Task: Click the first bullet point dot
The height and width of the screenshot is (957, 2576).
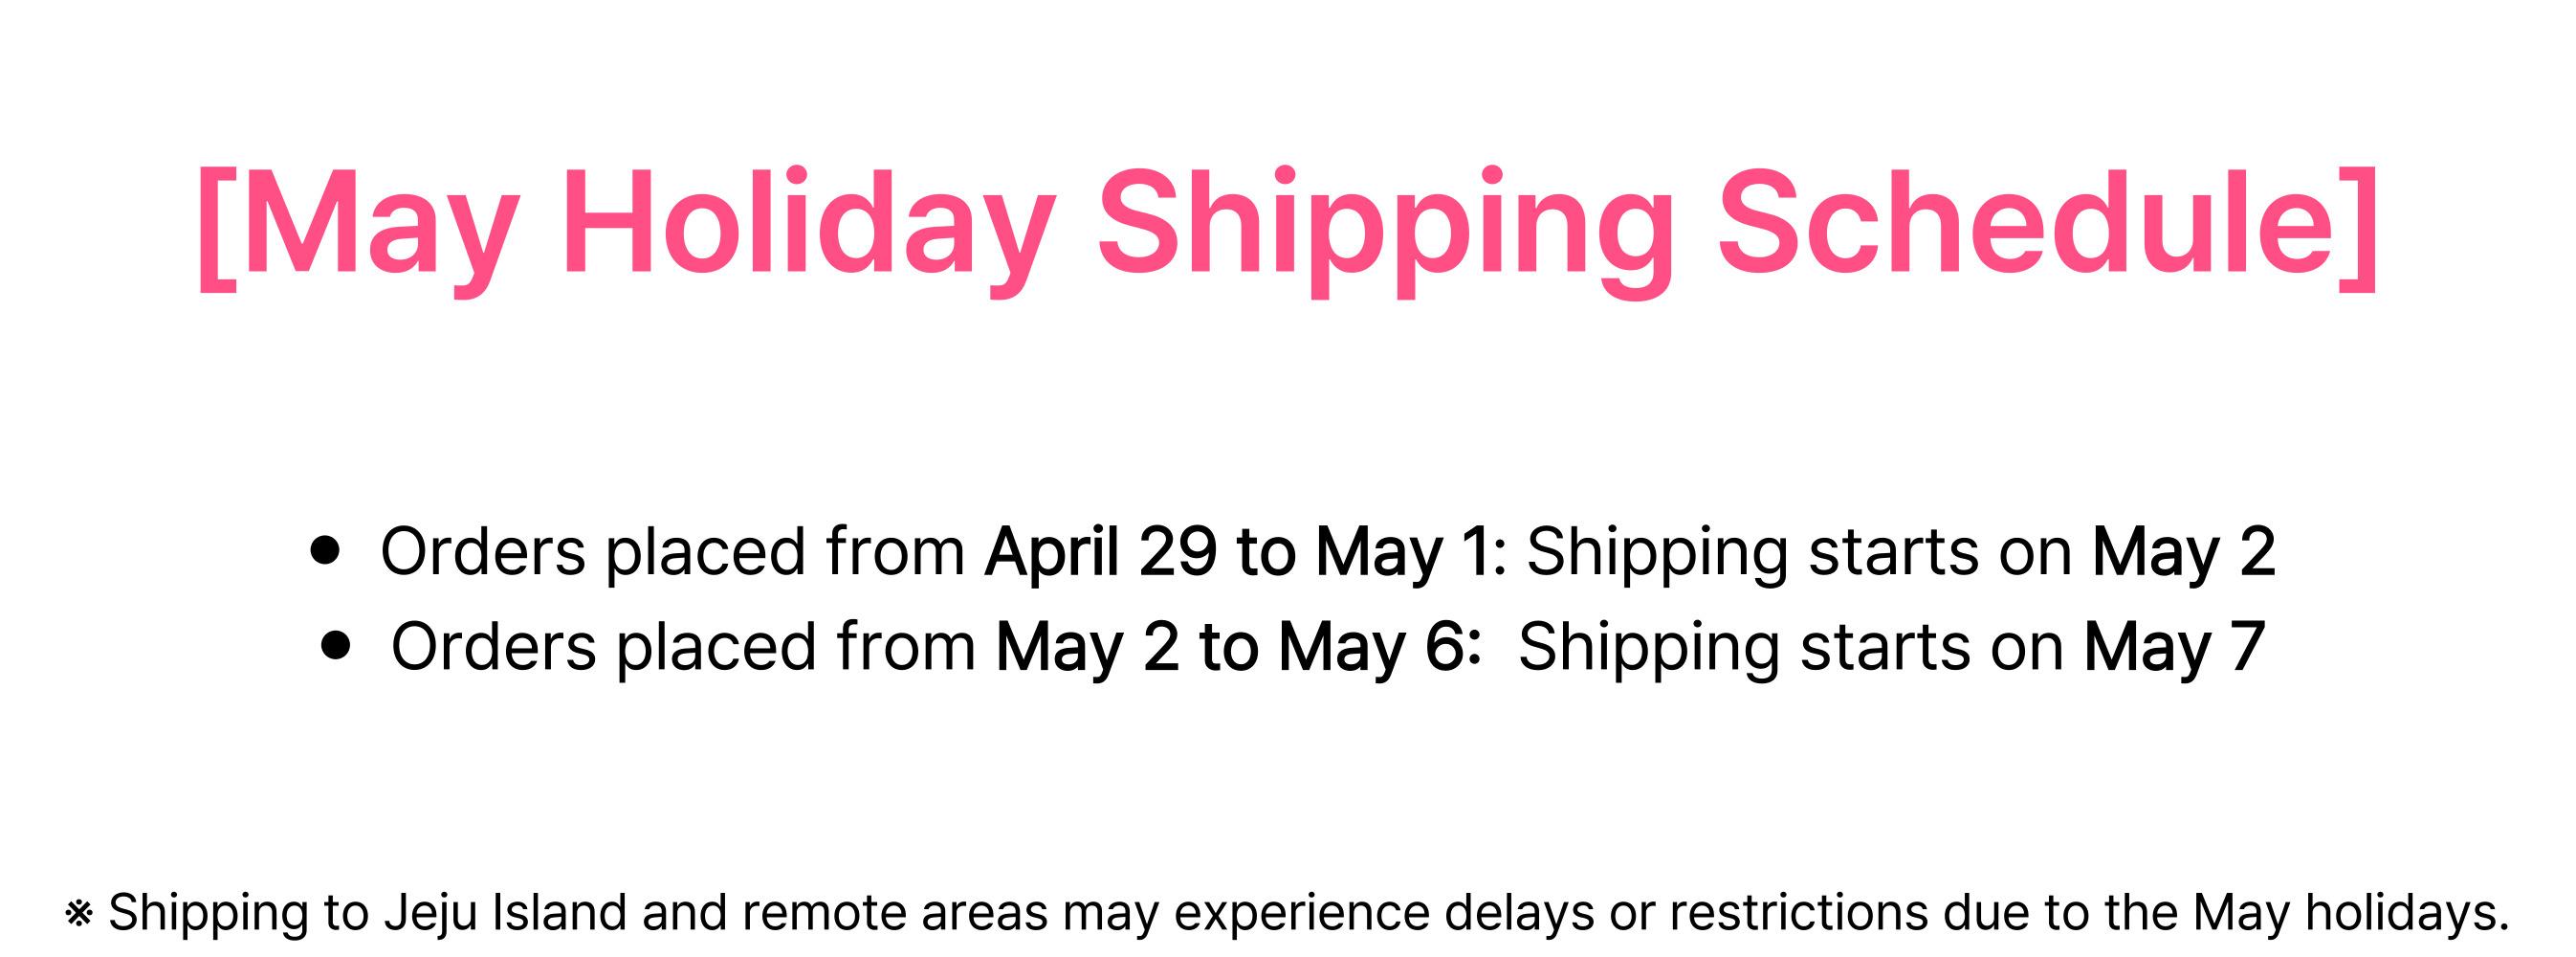Action: [326, 551]
